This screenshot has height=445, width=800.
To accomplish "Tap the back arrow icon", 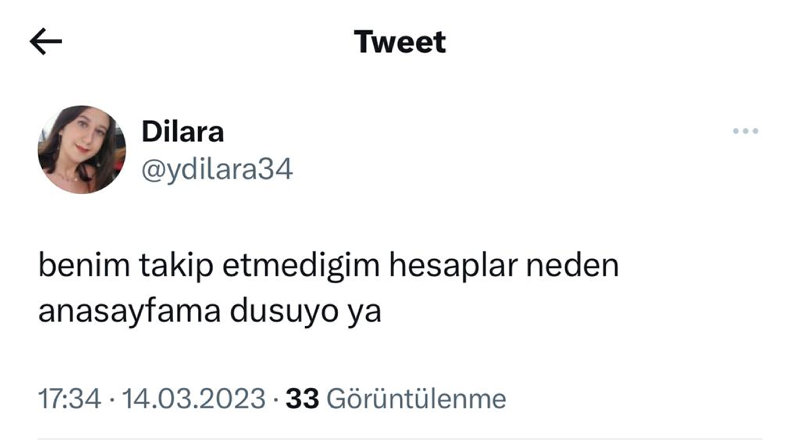I will (46, 41).
